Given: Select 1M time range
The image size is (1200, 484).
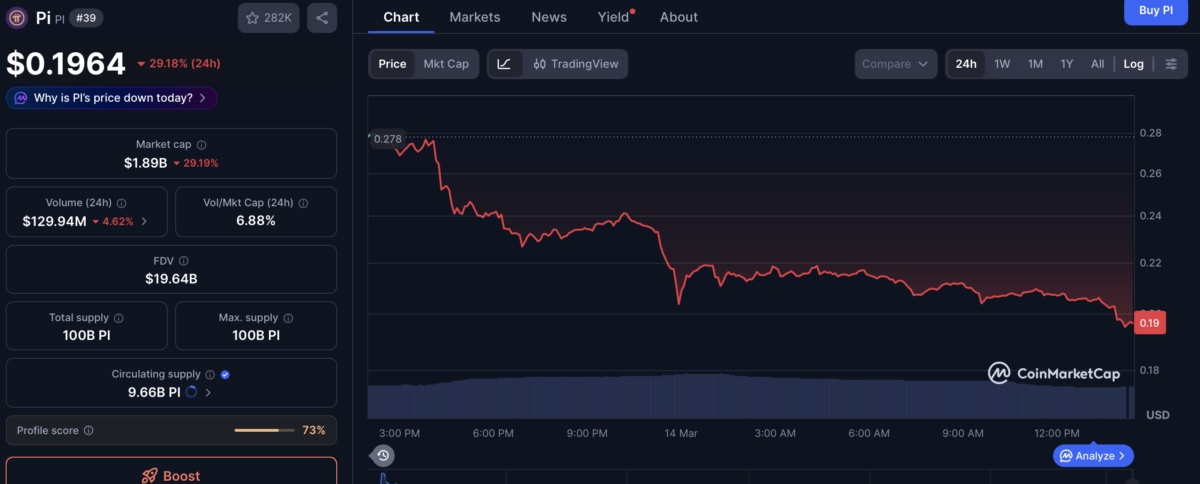Looking at the screenshot, I should 1035,64.
